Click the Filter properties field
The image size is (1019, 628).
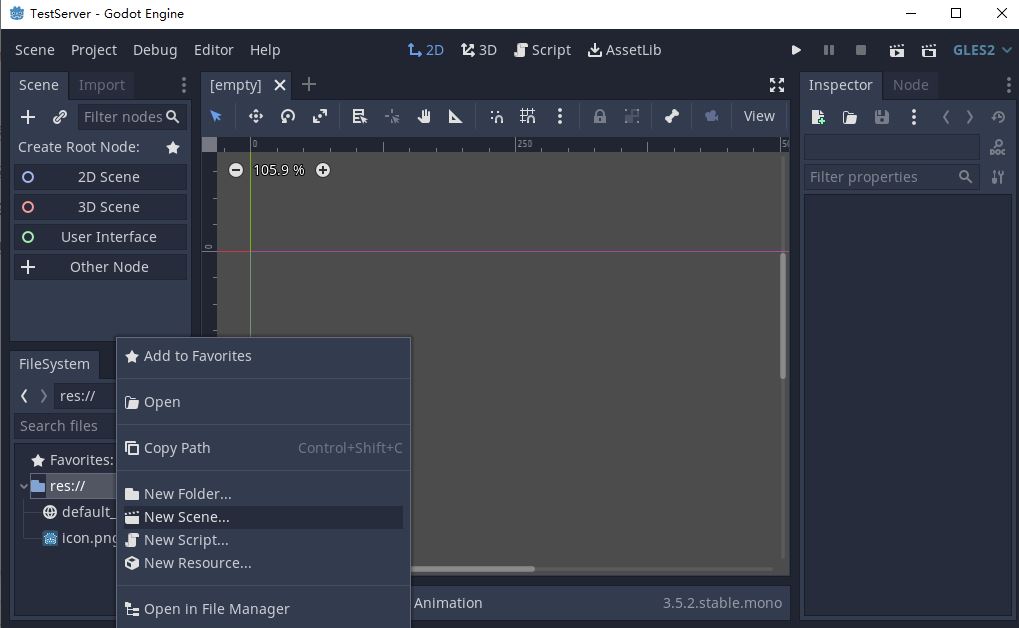891,177
